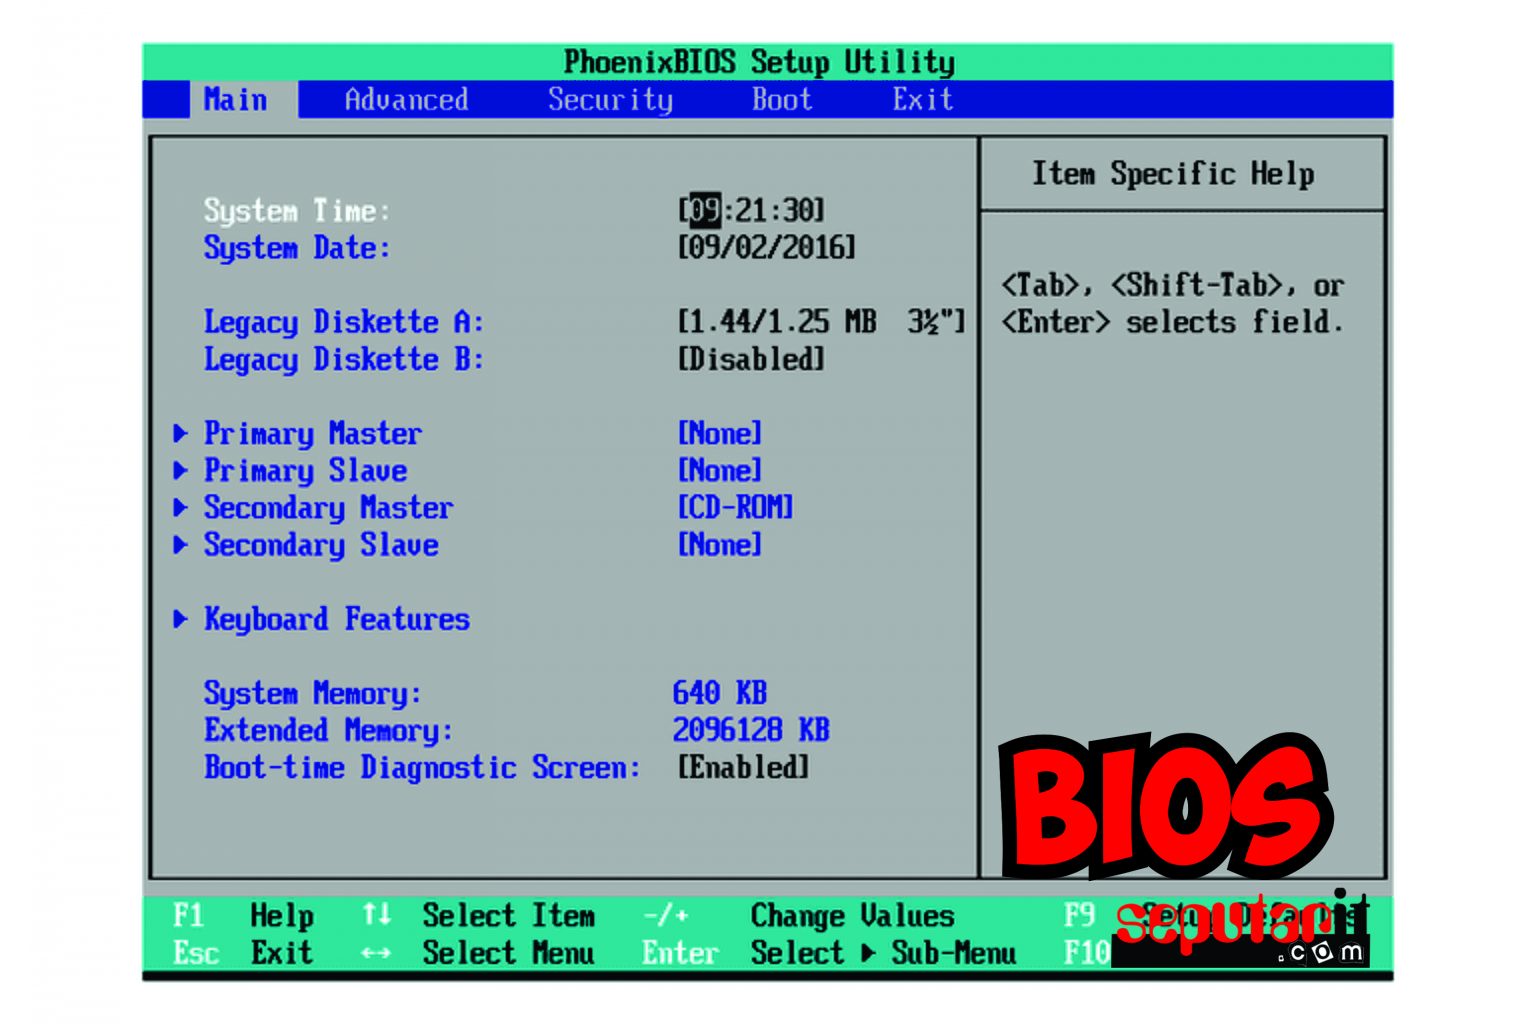Click the System Date value 09/02/2016
The height and width of the screenshot is (1024, 1536).
[767, 248]
